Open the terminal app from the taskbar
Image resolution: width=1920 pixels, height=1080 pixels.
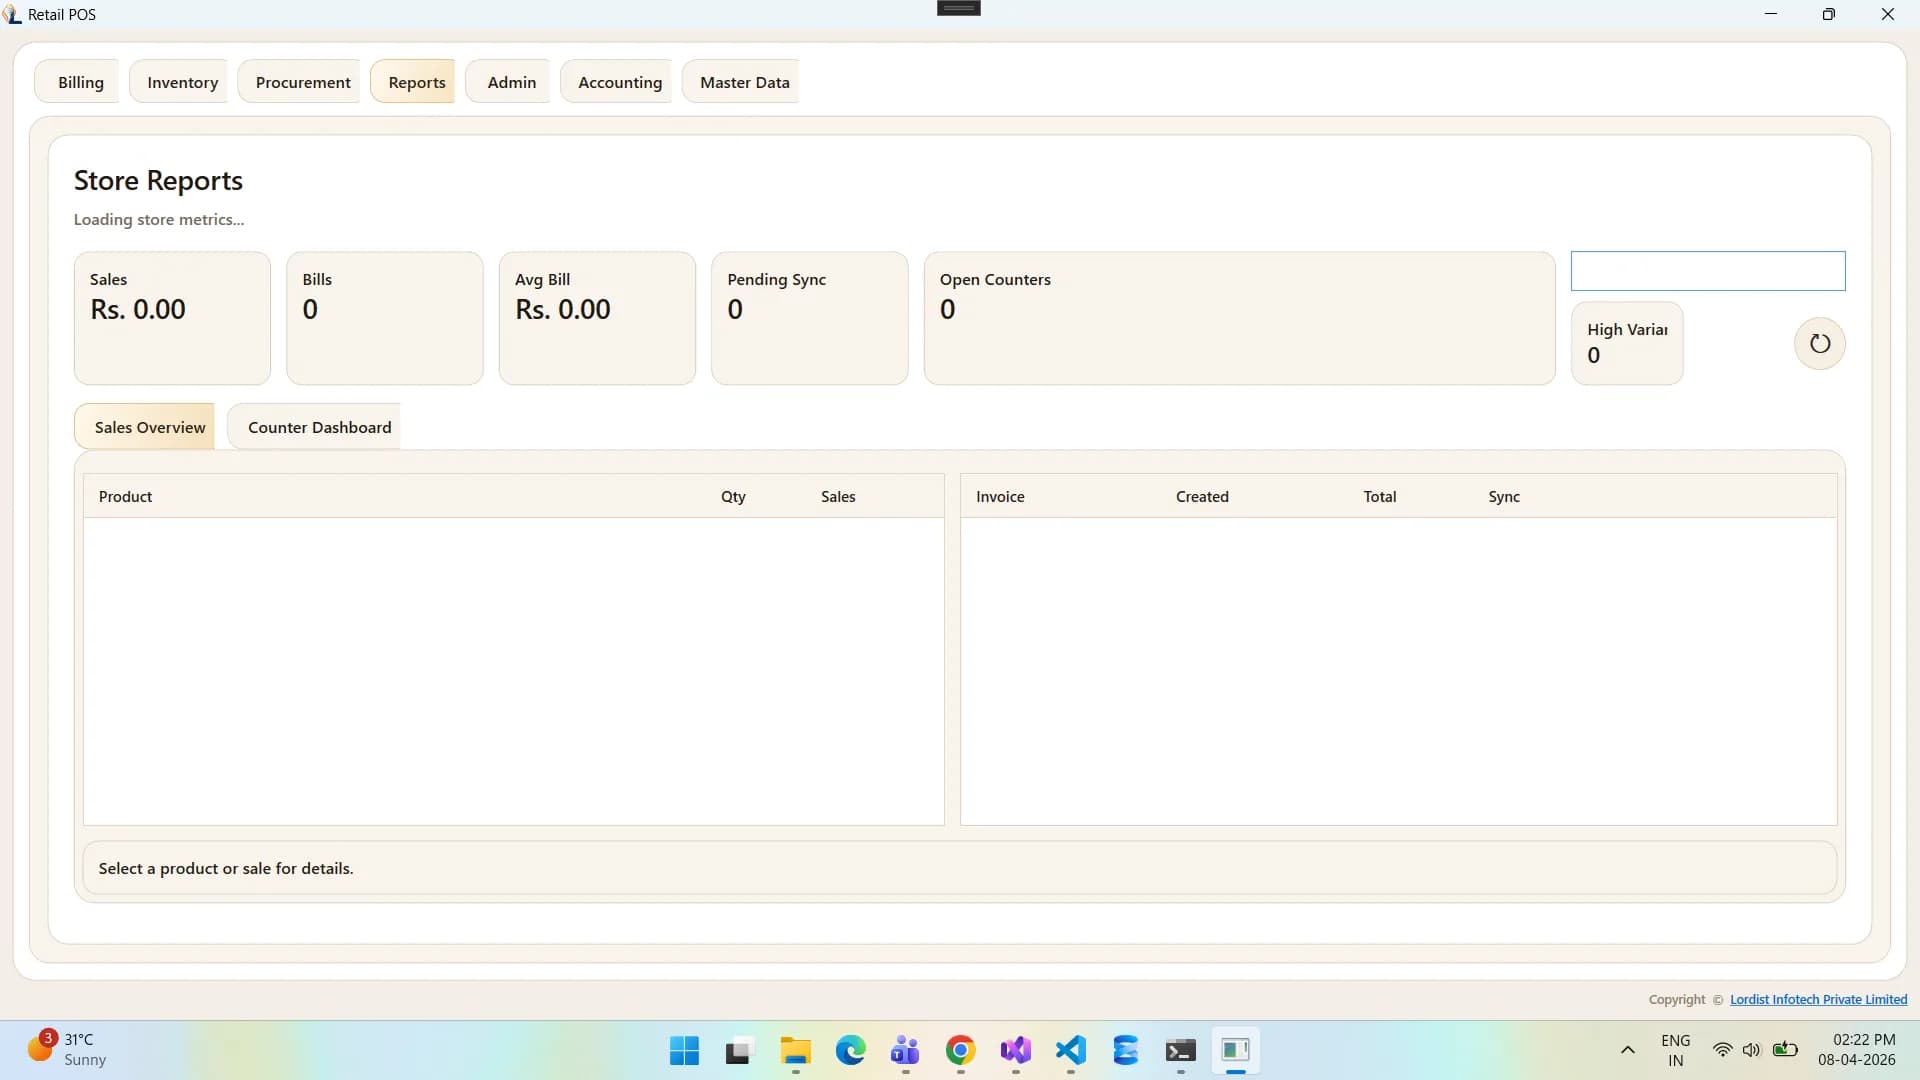click(x=1180, y=1051)
